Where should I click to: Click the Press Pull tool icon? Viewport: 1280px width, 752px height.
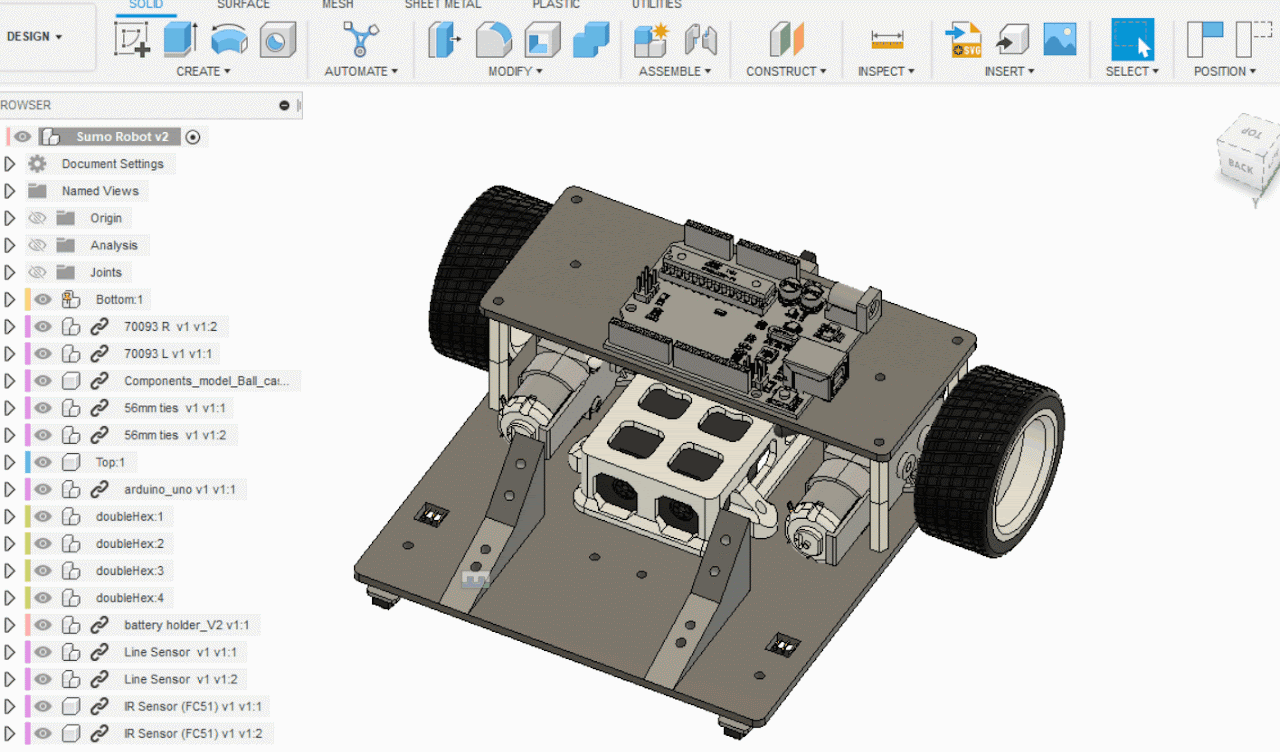pyautogui.click(x=443, y=40)
